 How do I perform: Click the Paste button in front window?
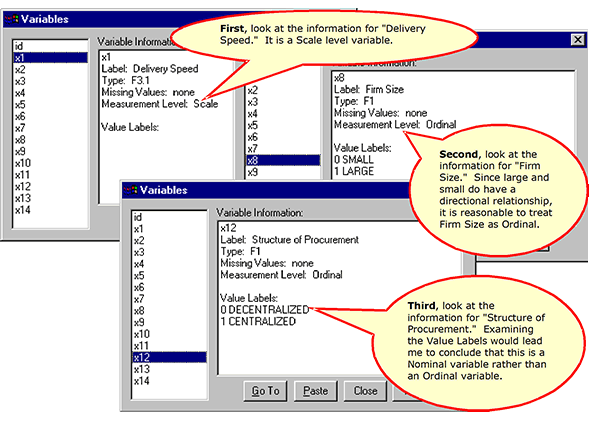click(316, 391)
